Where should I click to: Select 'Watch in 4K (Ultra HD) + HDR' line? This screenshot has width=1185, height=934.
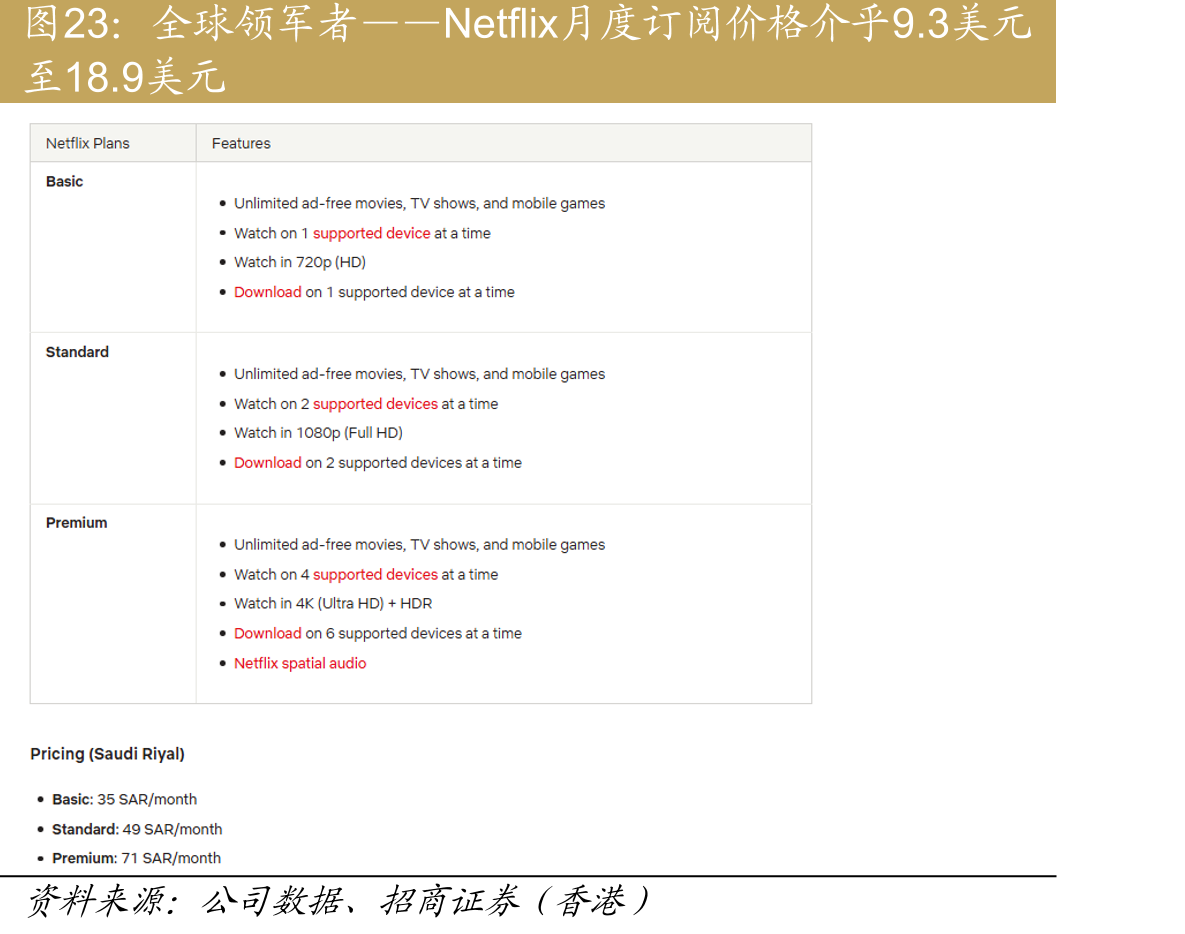pos(333,604)
